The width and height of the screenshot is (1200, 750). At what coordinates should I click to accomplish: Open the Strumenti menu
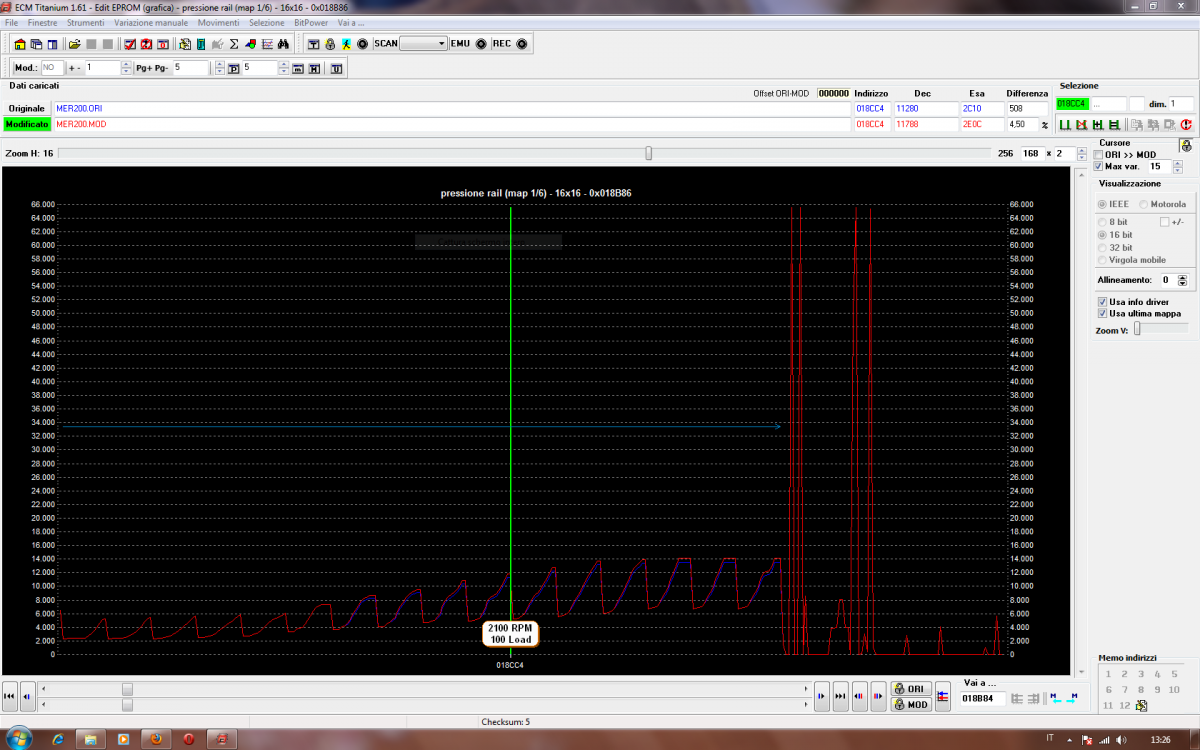(86, 22)
